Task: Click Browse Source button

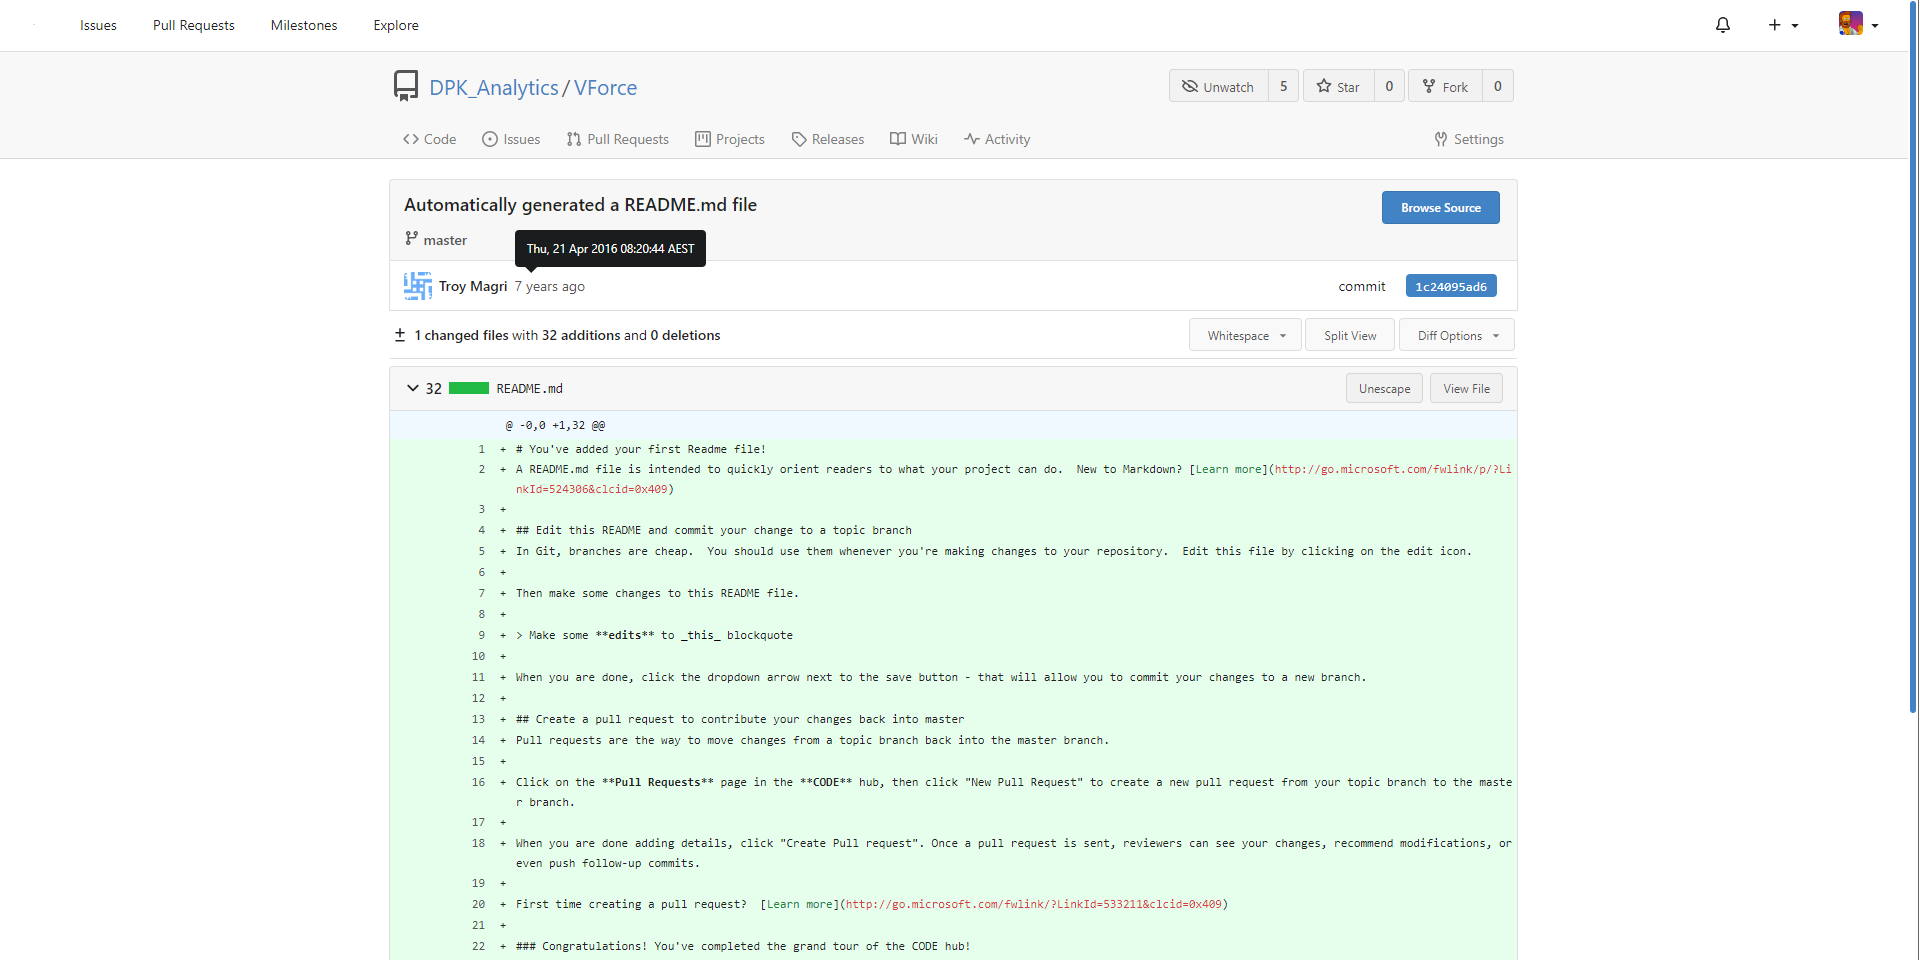Action: [x=1440, y=207]
